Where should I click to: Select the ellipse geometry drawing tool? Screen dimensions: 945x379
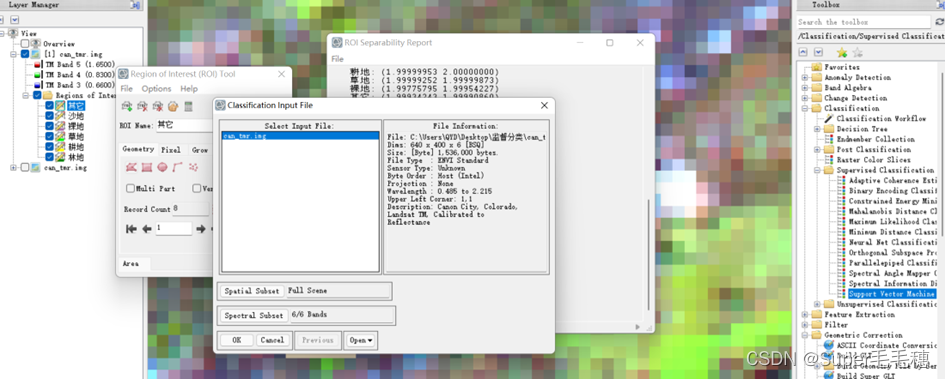[x=162, y=168]
